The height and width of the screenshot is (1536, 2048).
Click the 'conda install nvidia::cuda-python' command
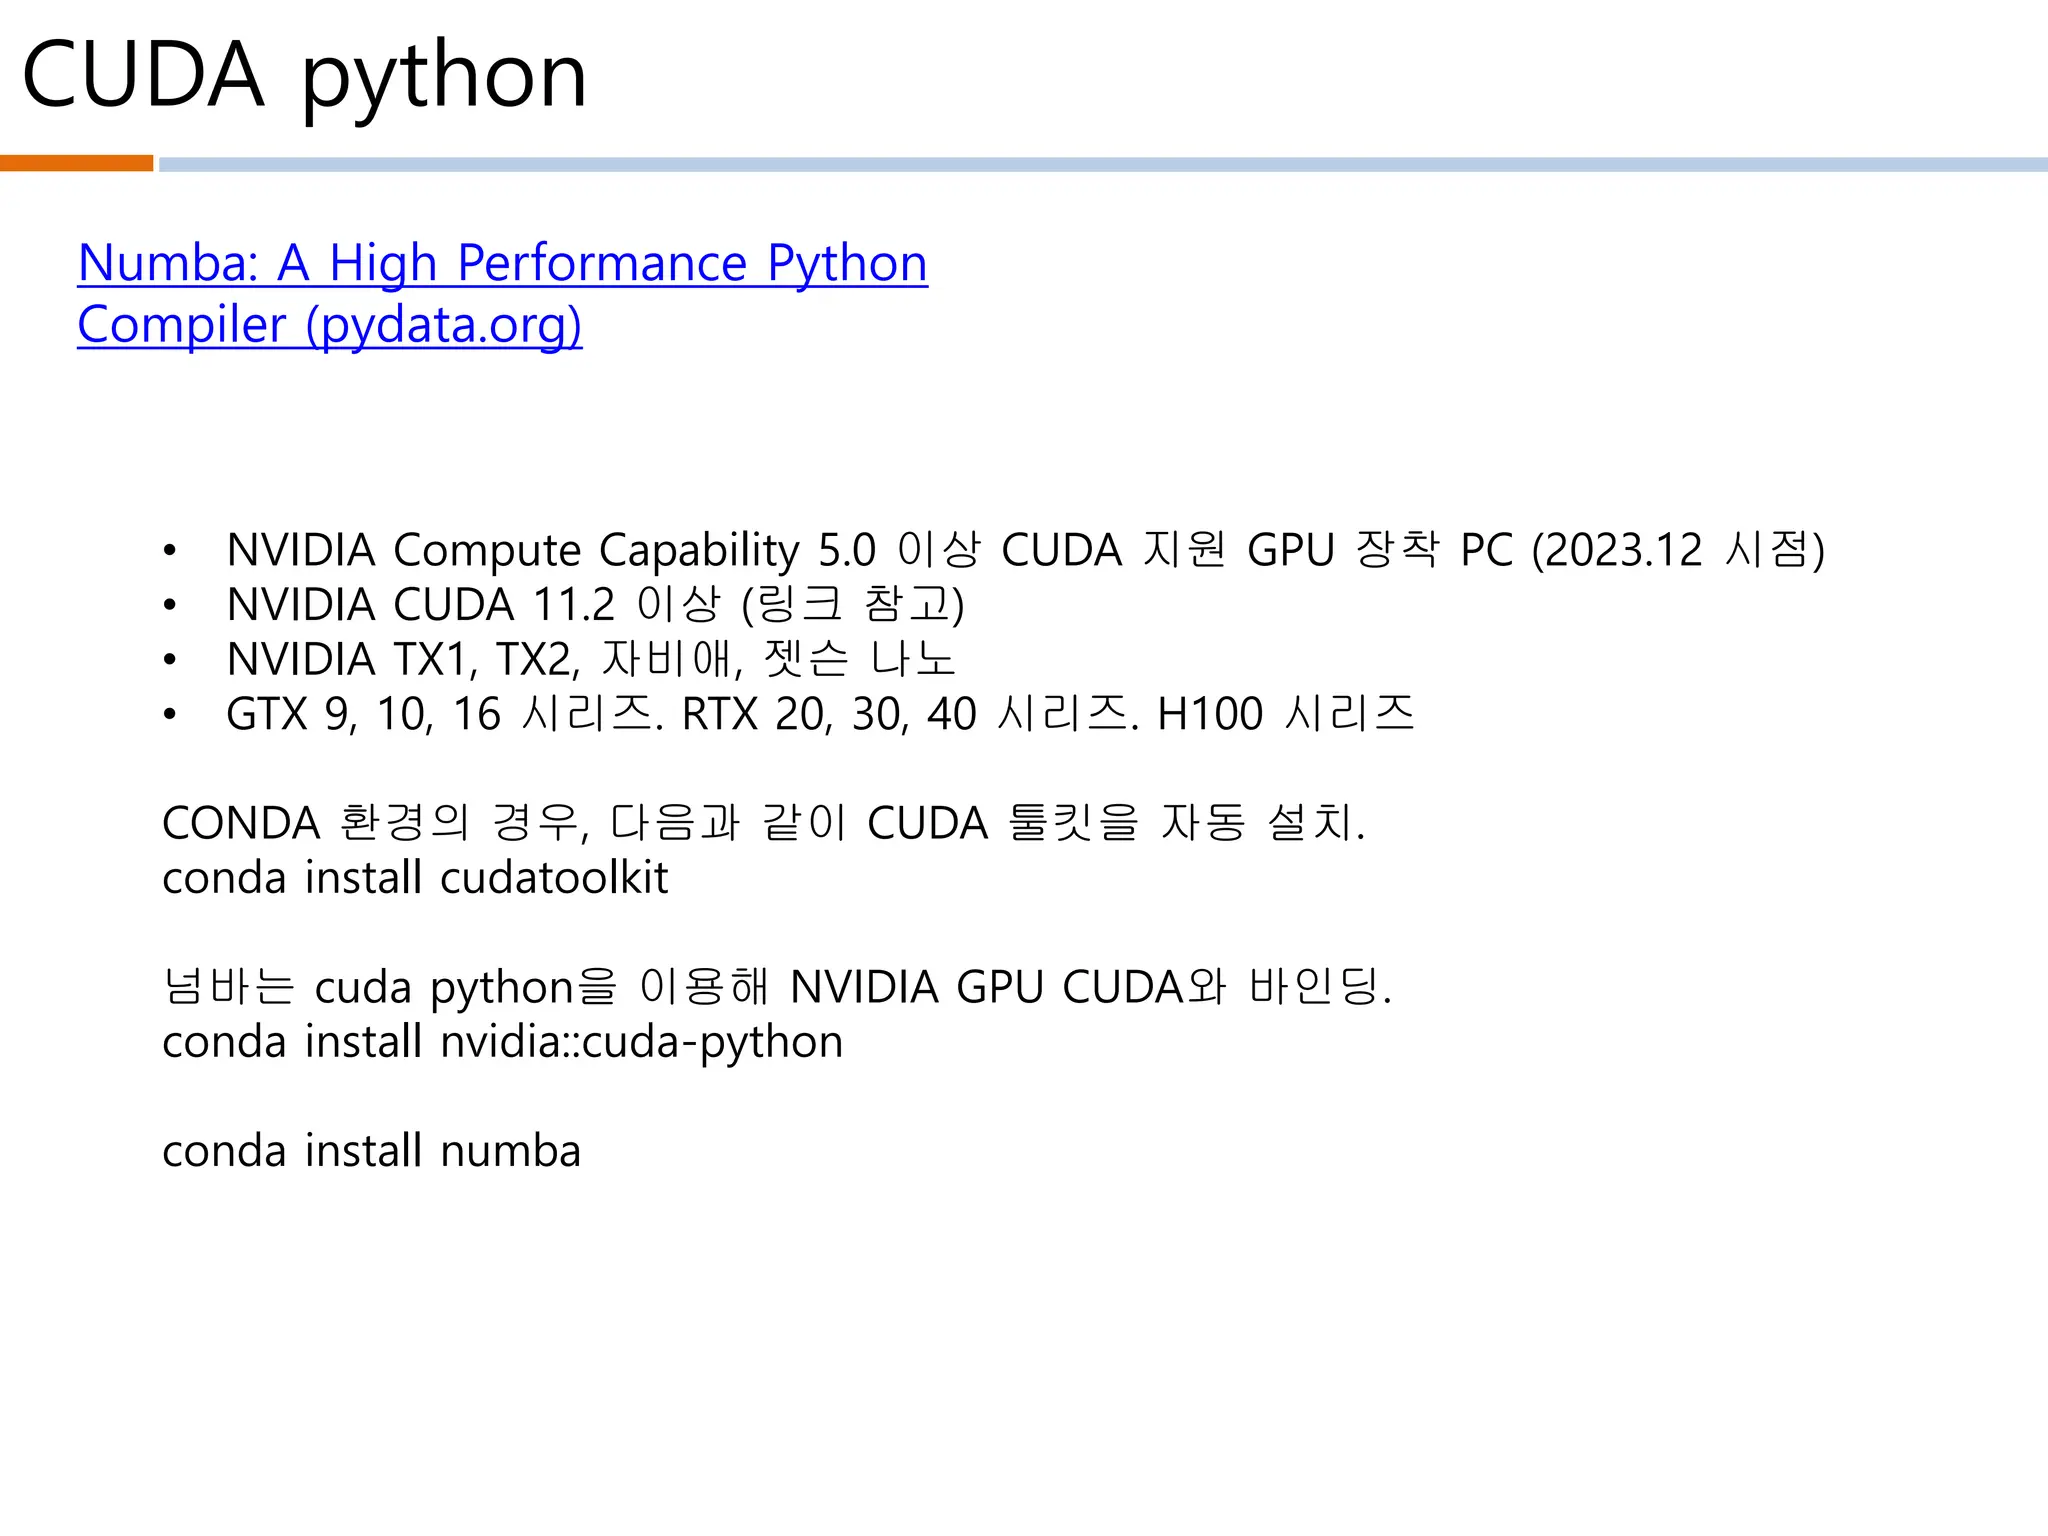click(502, 1042)
